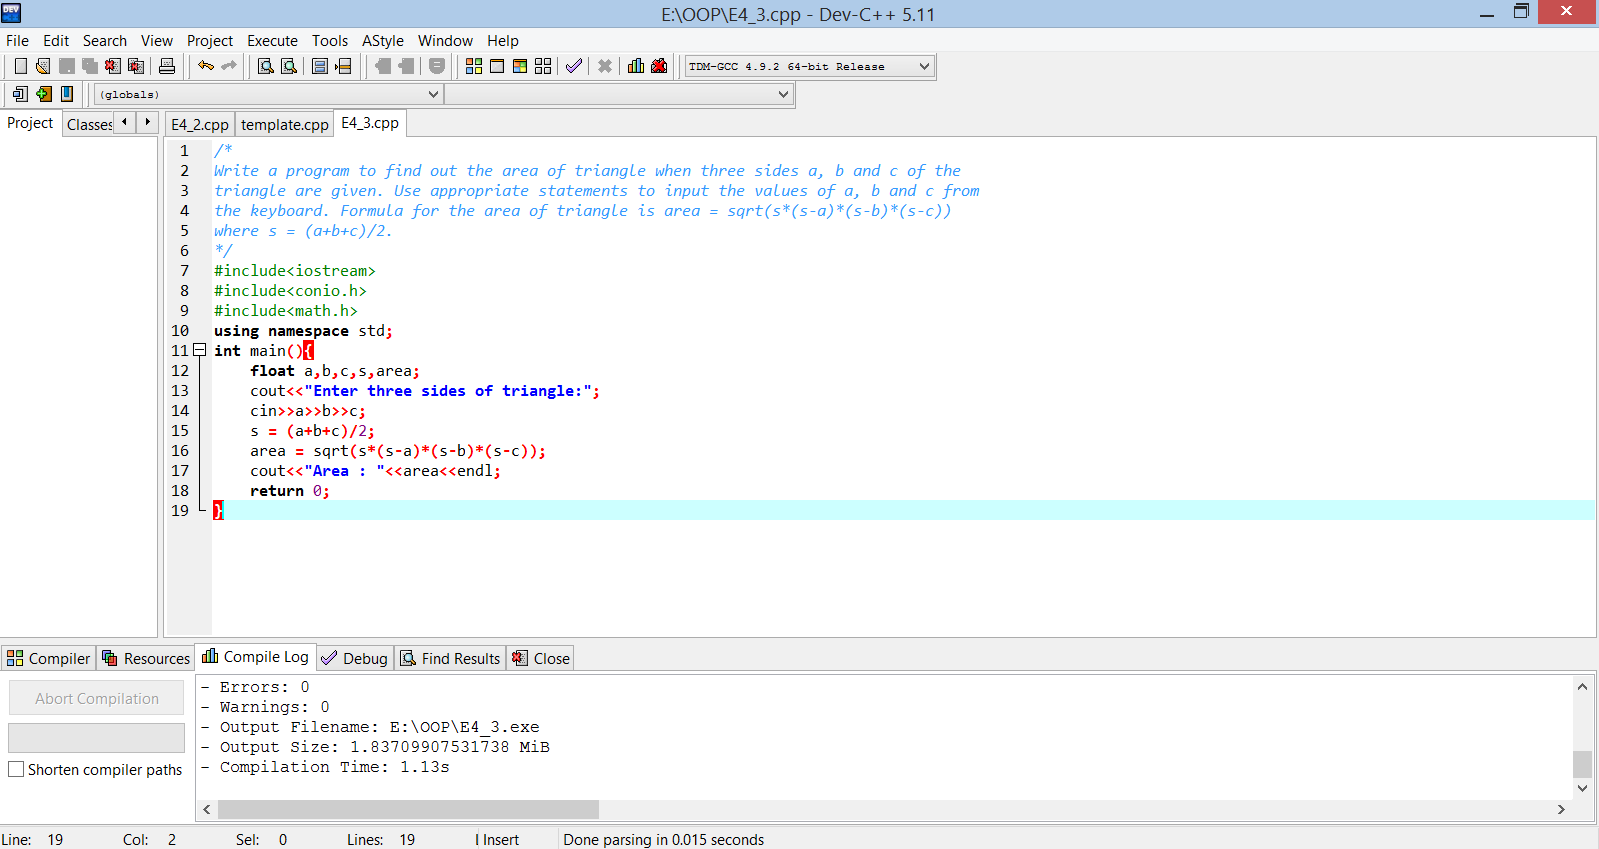The height and width of the screenshot is (849, 1599).
Task: Click the Close file toolbar icon
Action: point(113,66)
